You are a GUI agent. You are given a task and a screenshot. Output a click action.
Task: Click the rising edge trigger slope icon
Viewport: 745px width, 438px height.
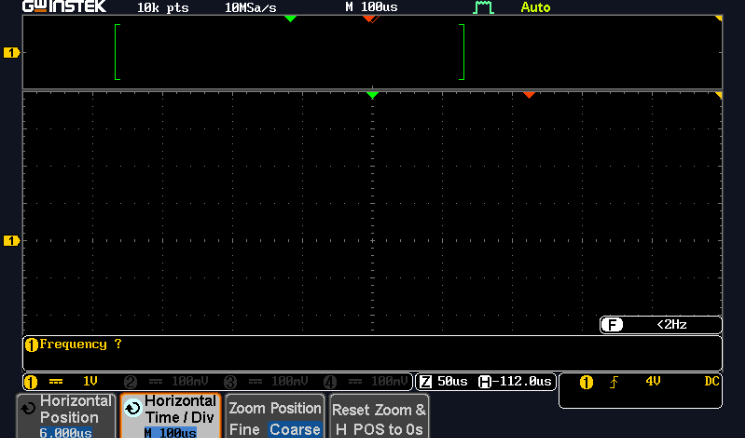coord(613,382)
